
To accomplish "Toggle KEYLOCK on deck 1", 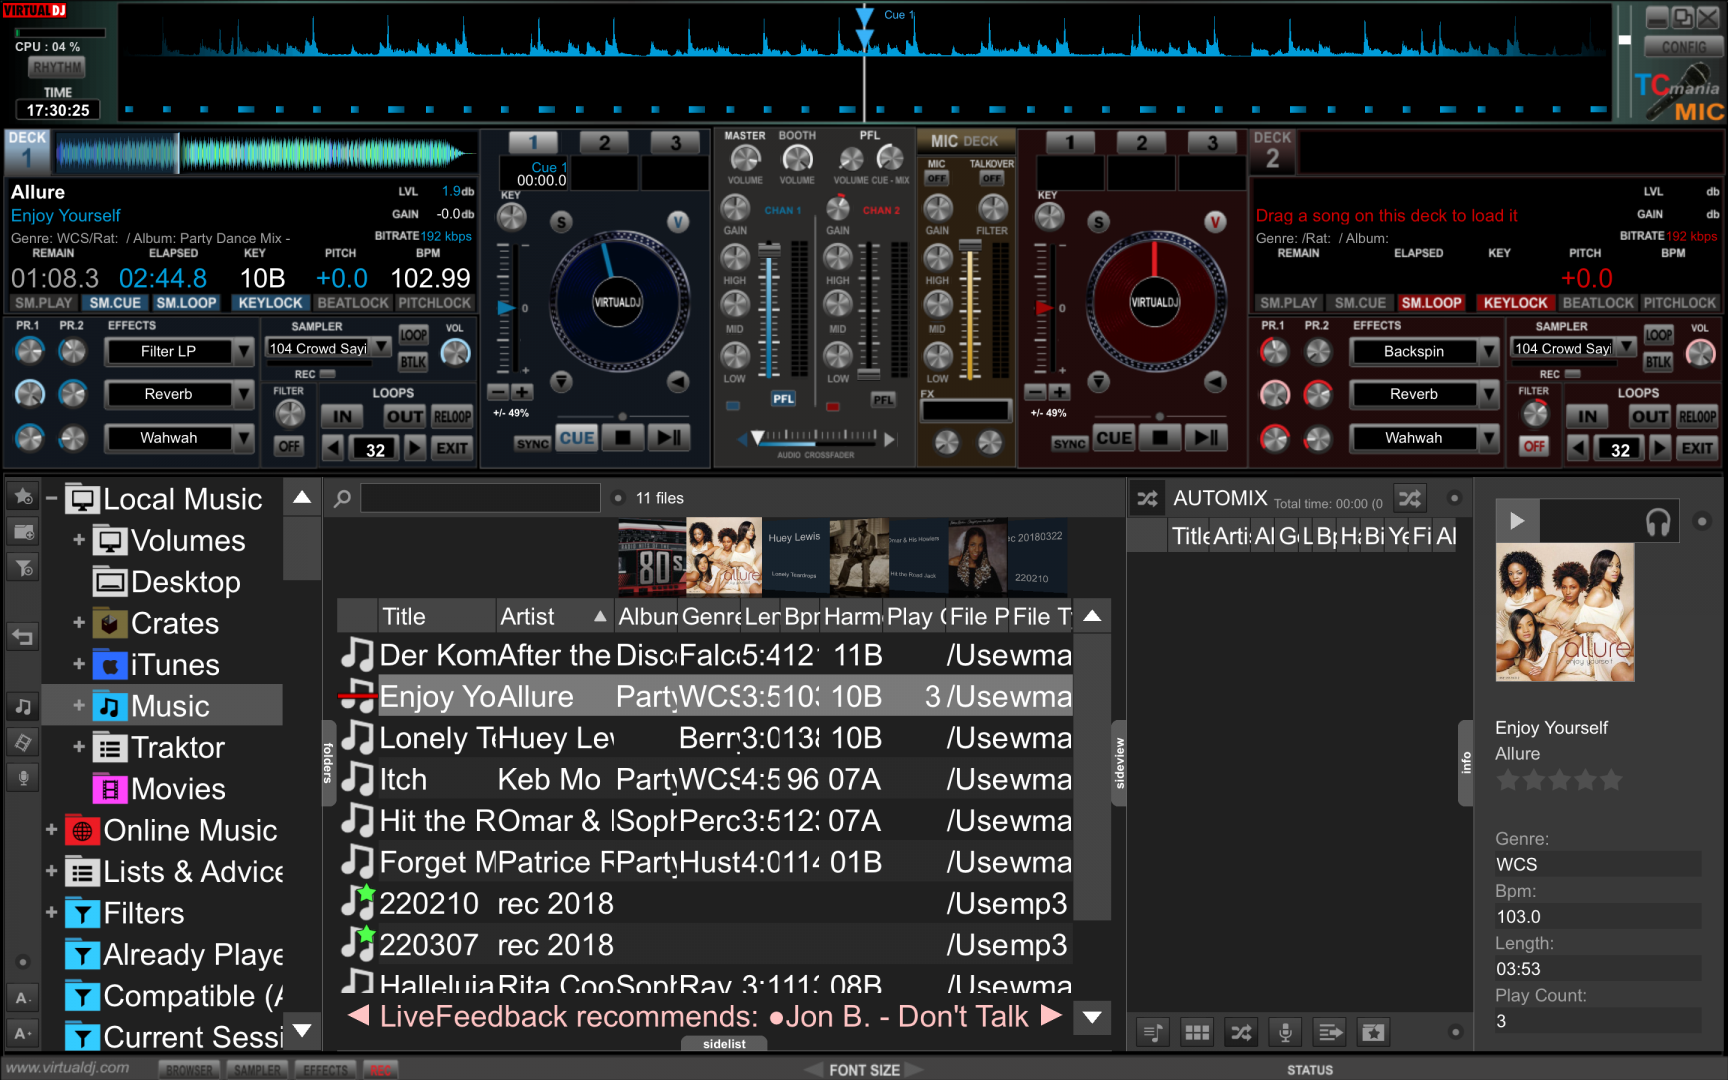I will click(x=270, y=303).
